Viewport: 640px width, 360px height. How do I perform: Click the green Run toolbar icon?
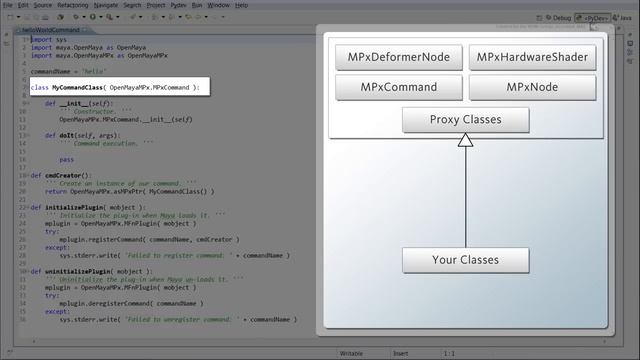(x=93, y=17)
